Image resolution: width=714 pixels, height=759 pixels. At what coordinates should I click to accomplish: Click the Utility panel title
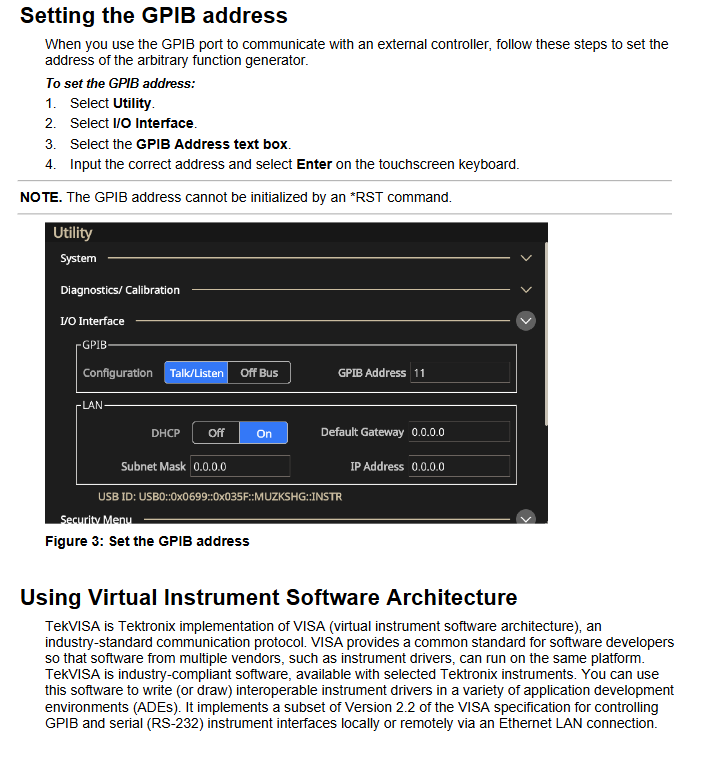pos(73,233)
